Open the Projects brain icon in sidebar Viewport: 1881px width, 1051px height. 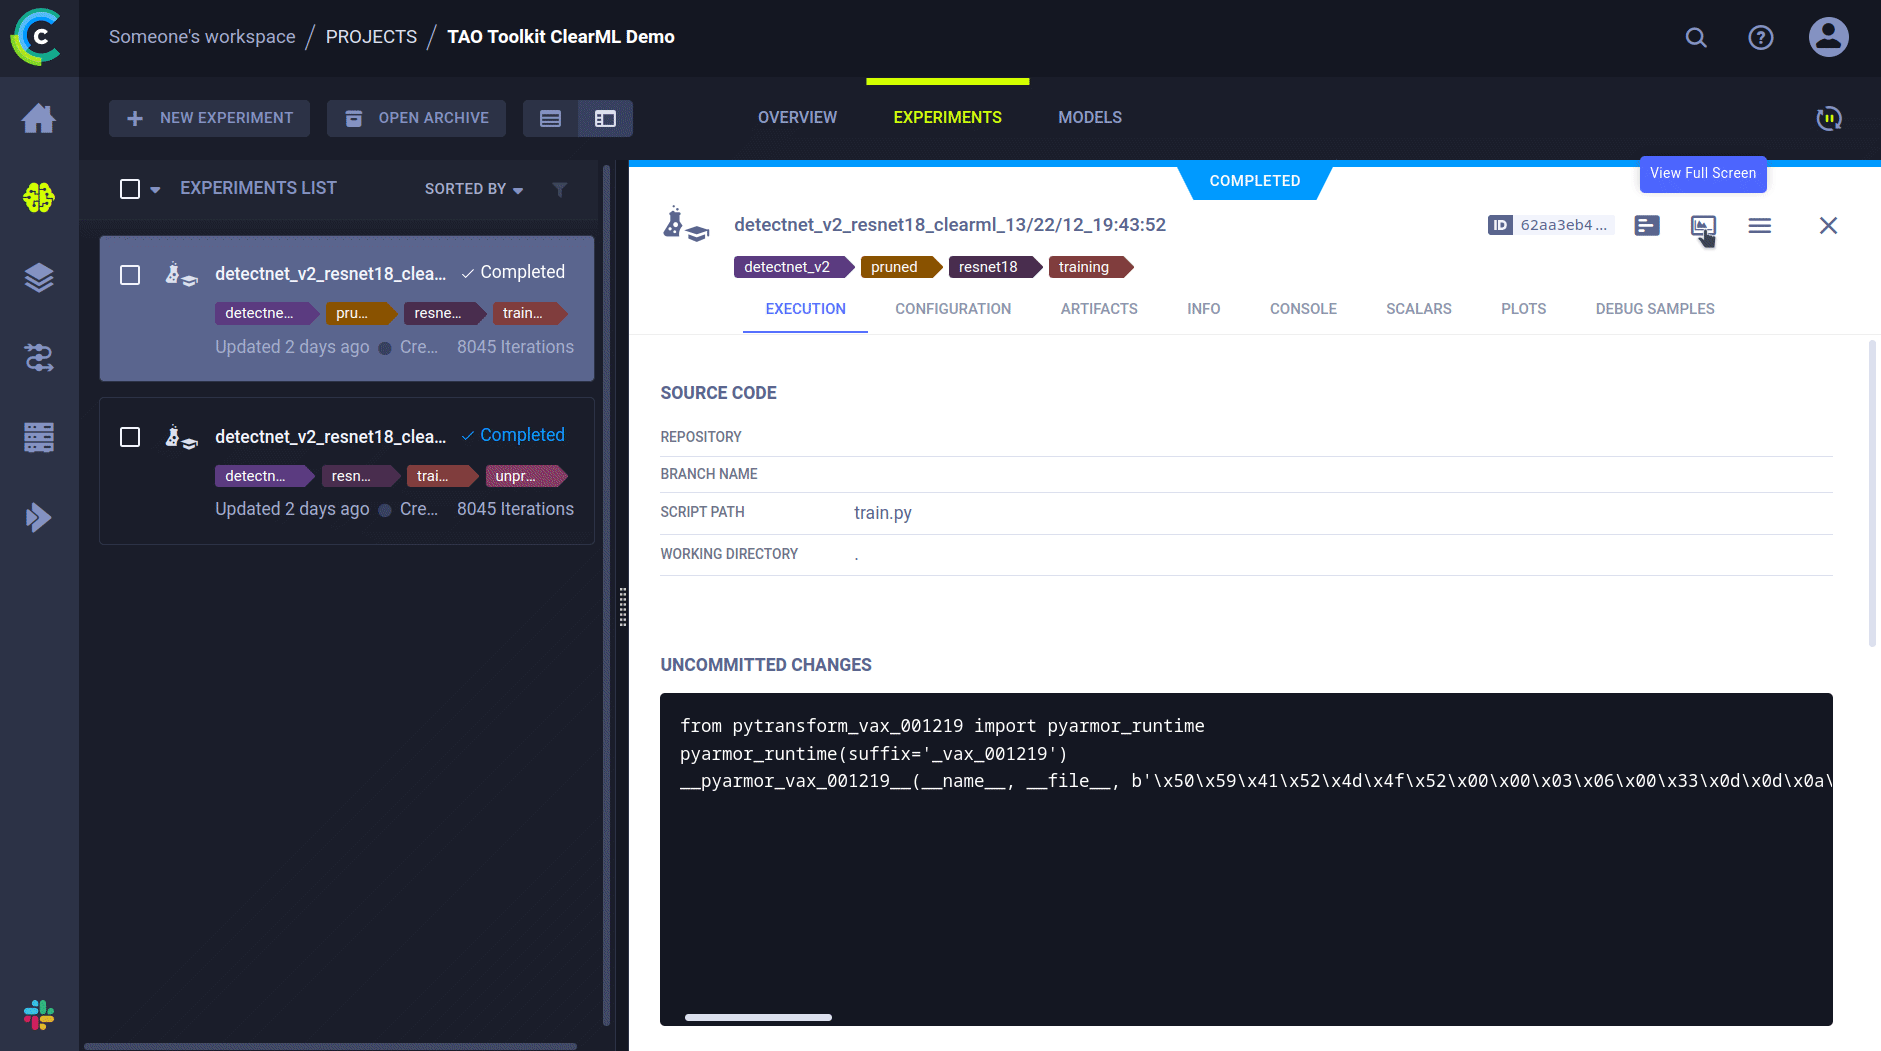click(39, 198)
